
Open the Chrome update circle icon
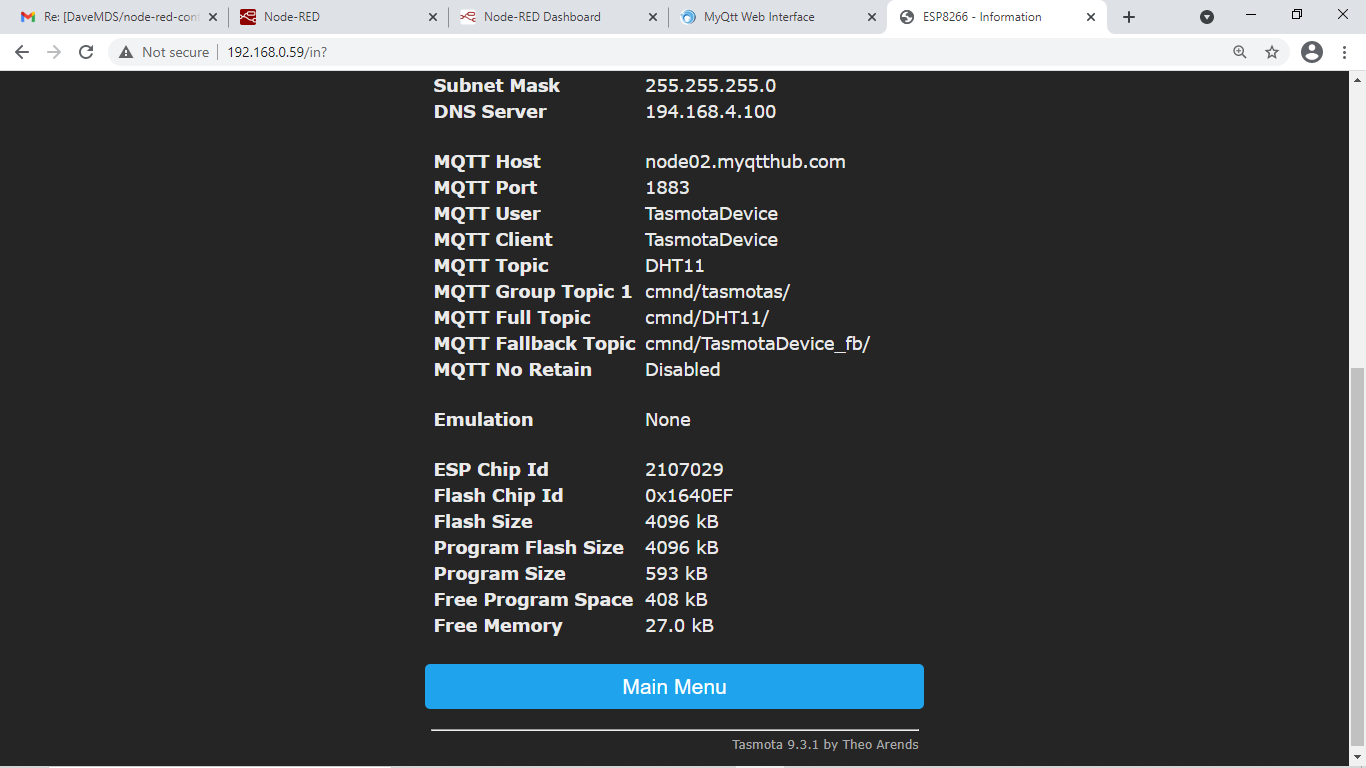click(x=1207, y=16)
